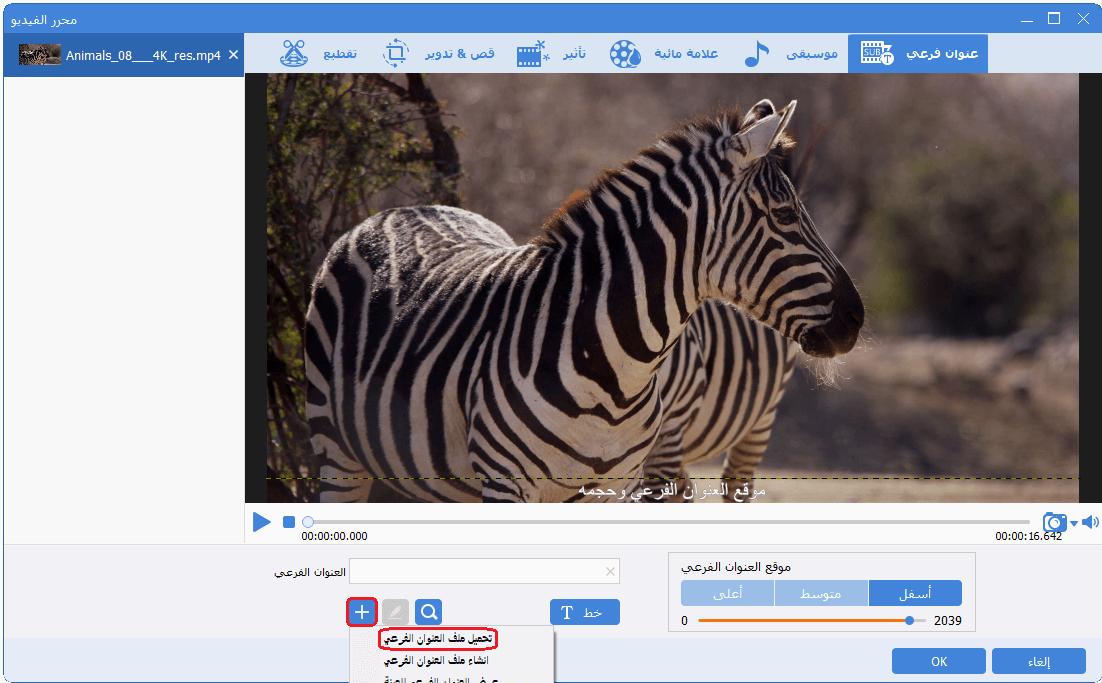1102x683 pixels.
Task: Choose انشاء ملف العنوان الفرعي menu item
Action: [x=436, y=661]
